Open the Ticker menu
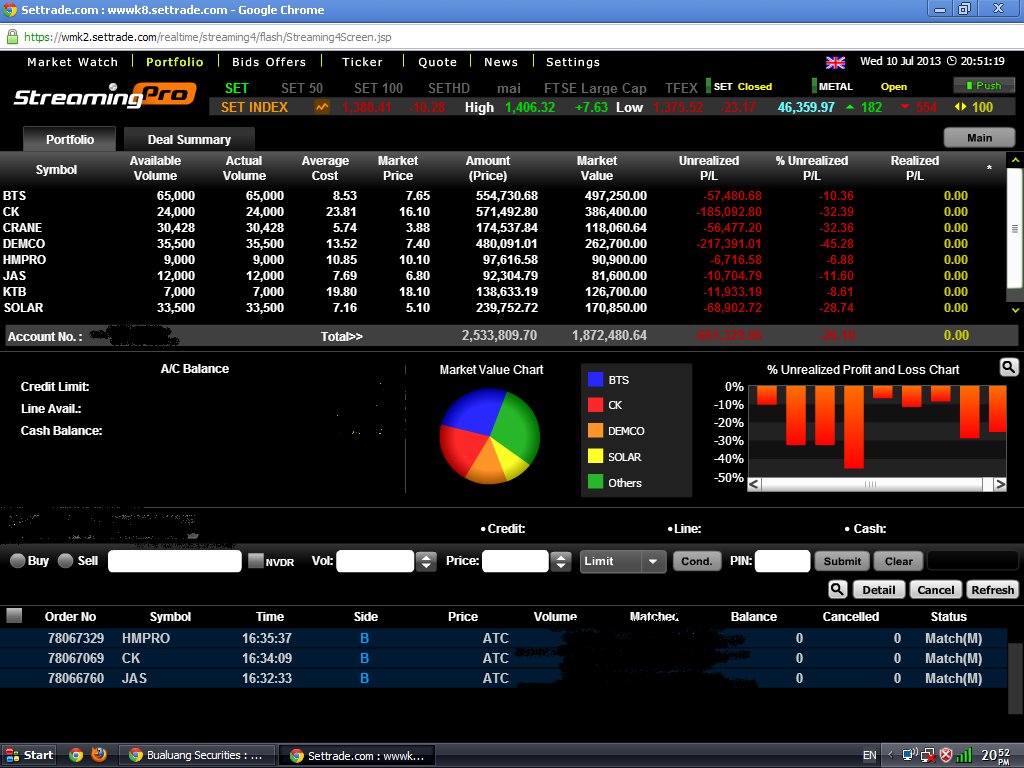The height and width of the screenshot is (768, 1024). click(x=362, y=62)
